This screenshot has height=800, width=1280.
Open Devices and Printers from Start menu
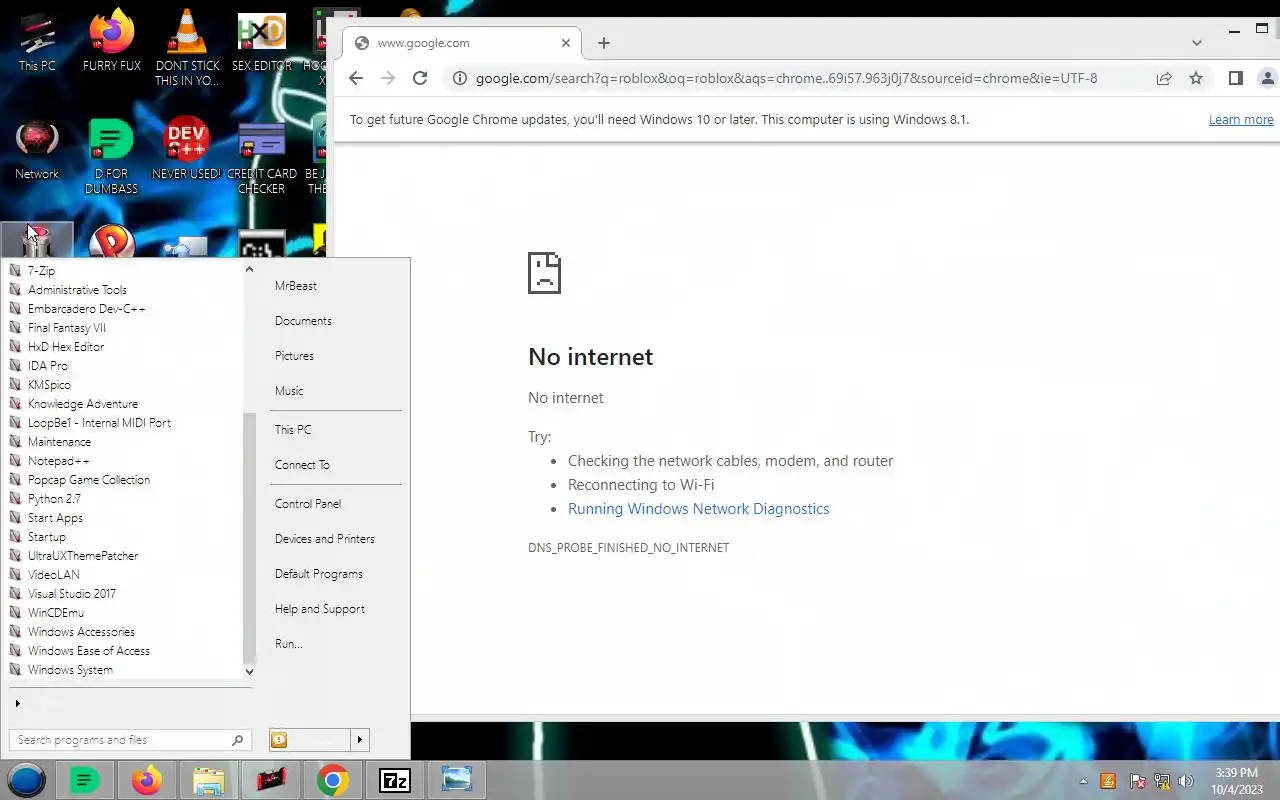coord(325,539)
